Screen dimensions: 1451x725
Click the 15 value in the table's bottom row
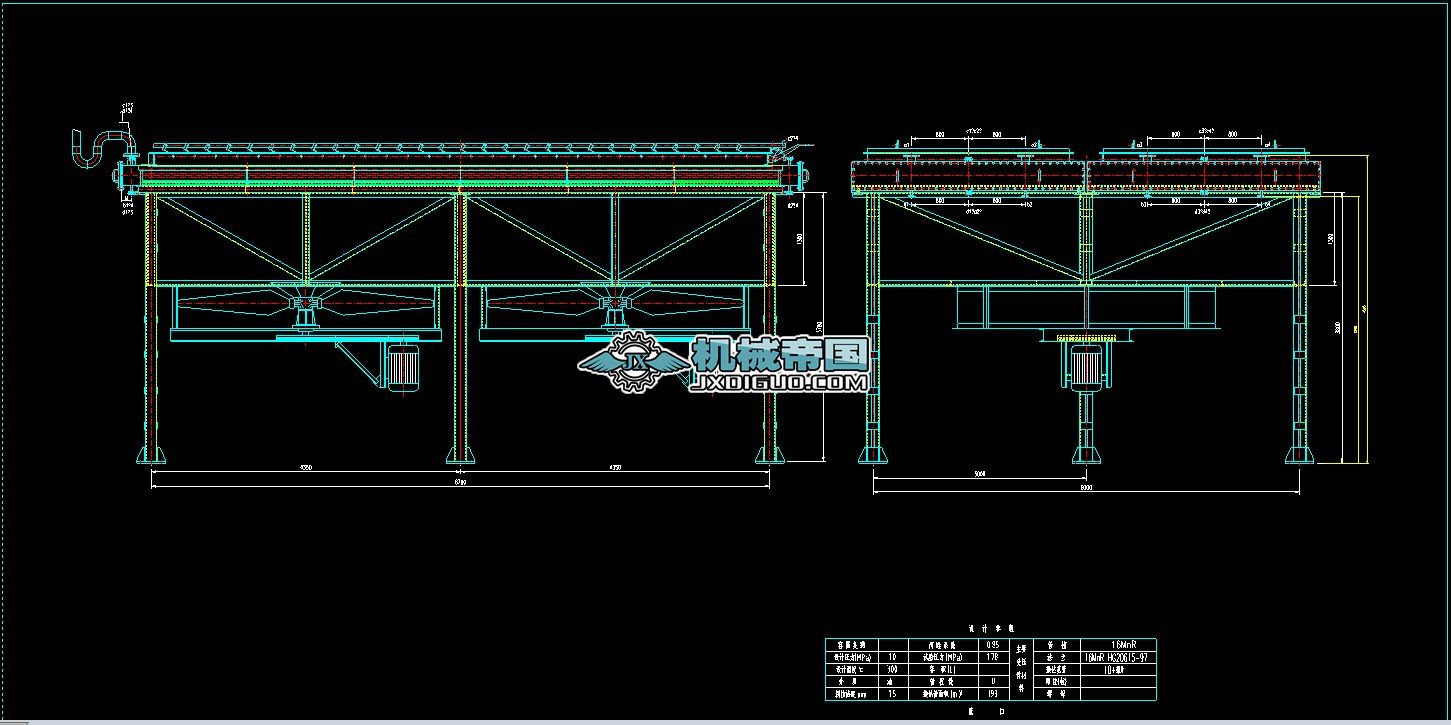[892, 693]
